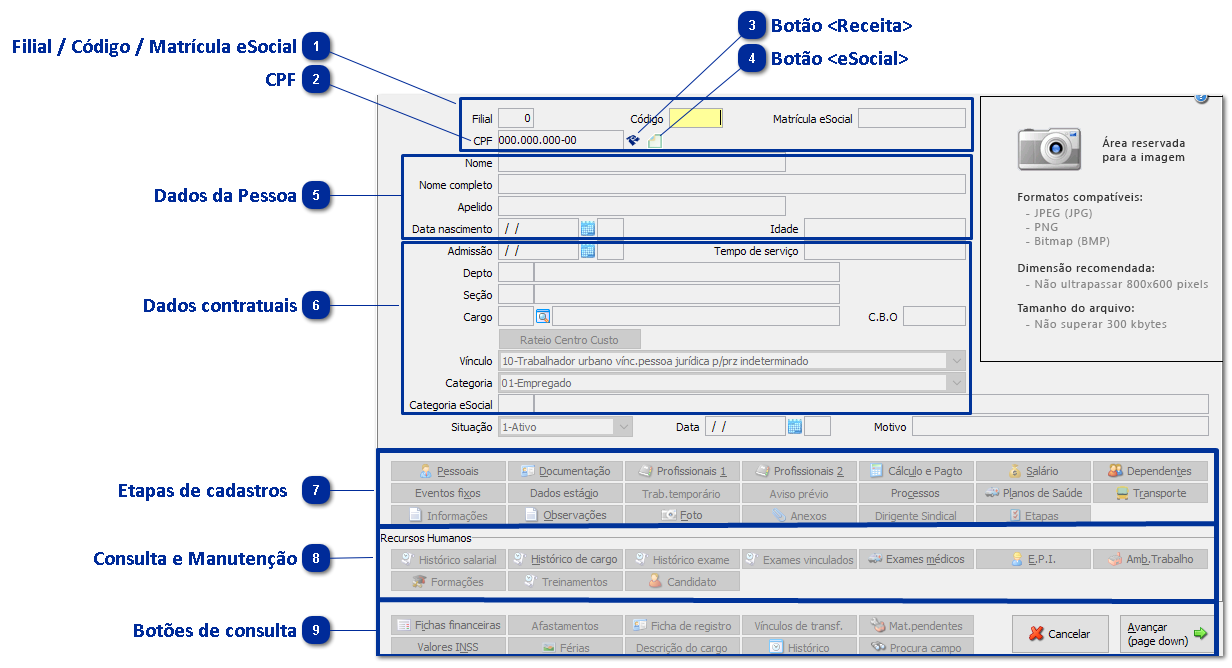Open the Documentação step
Screen dimensions: 1232x668
pyautogui.click(x=565, y=471)
